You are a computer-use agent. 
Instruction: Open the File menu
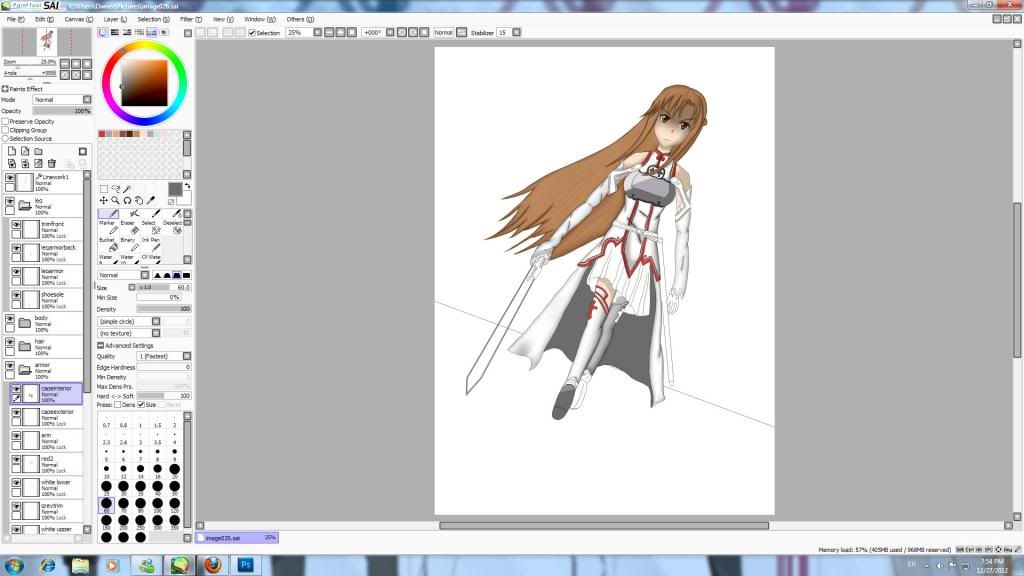click(x=15, y=20)
